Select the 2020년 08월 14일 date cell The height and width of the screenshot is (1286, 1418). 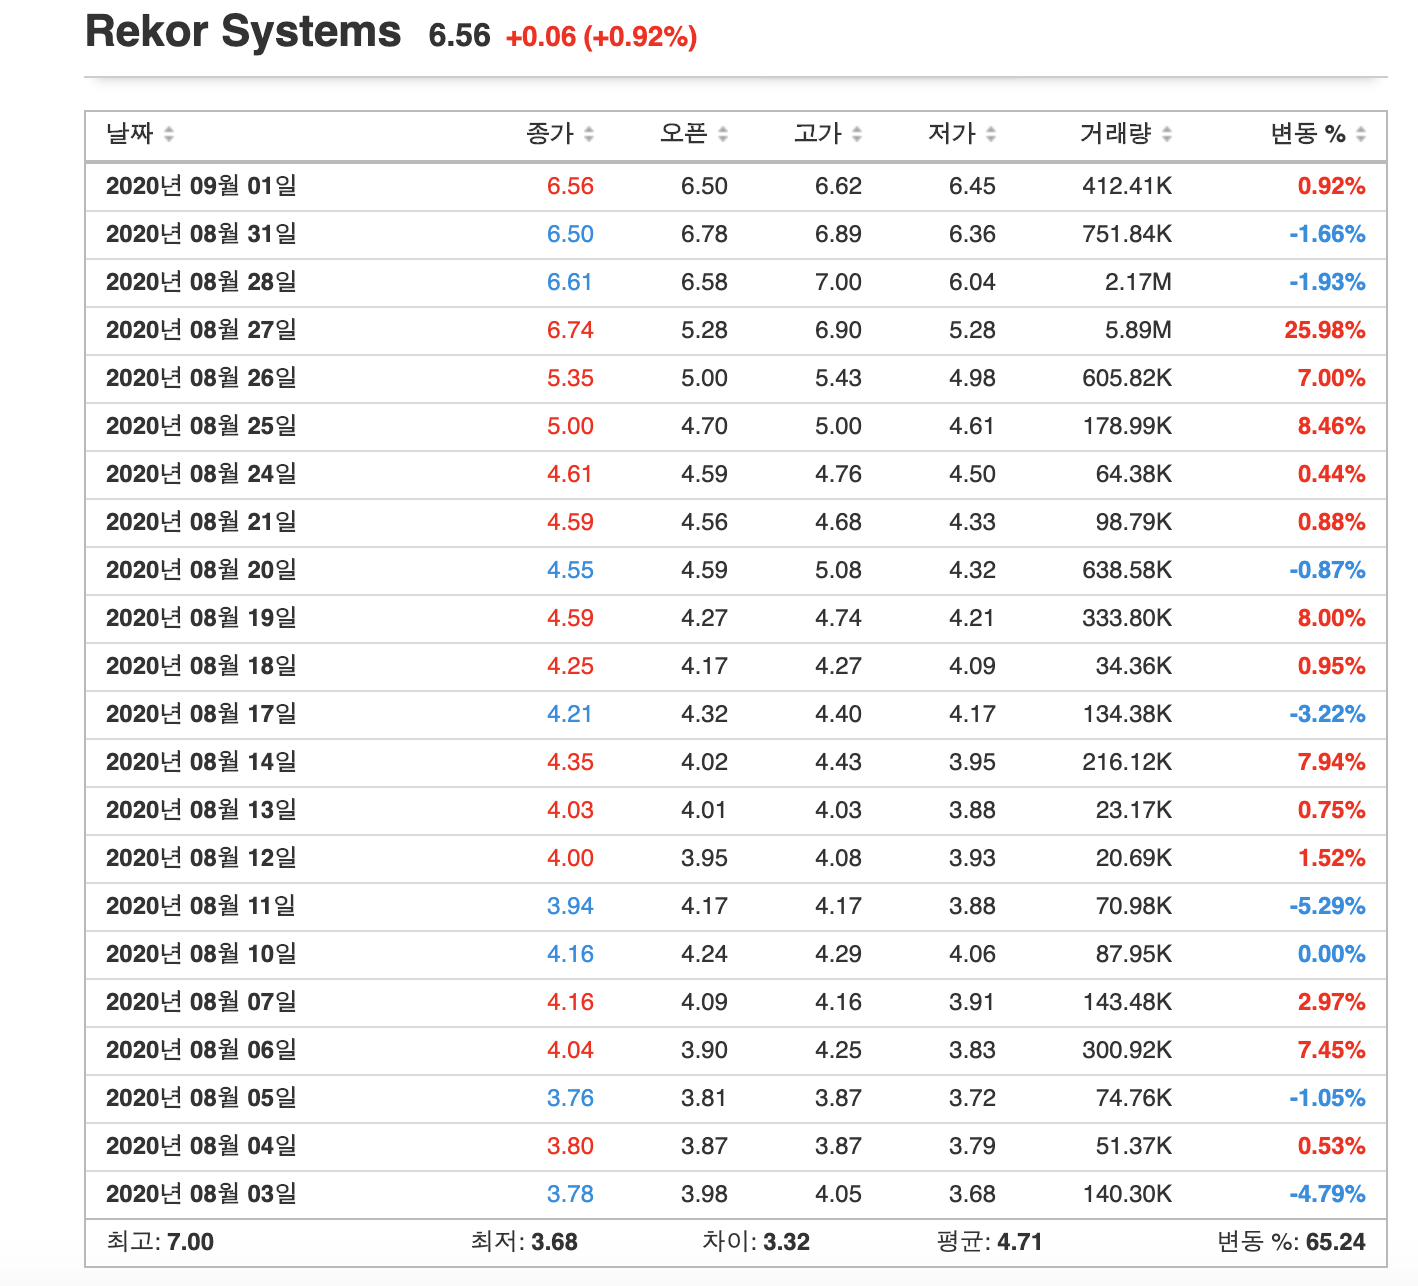pos(201,762)
